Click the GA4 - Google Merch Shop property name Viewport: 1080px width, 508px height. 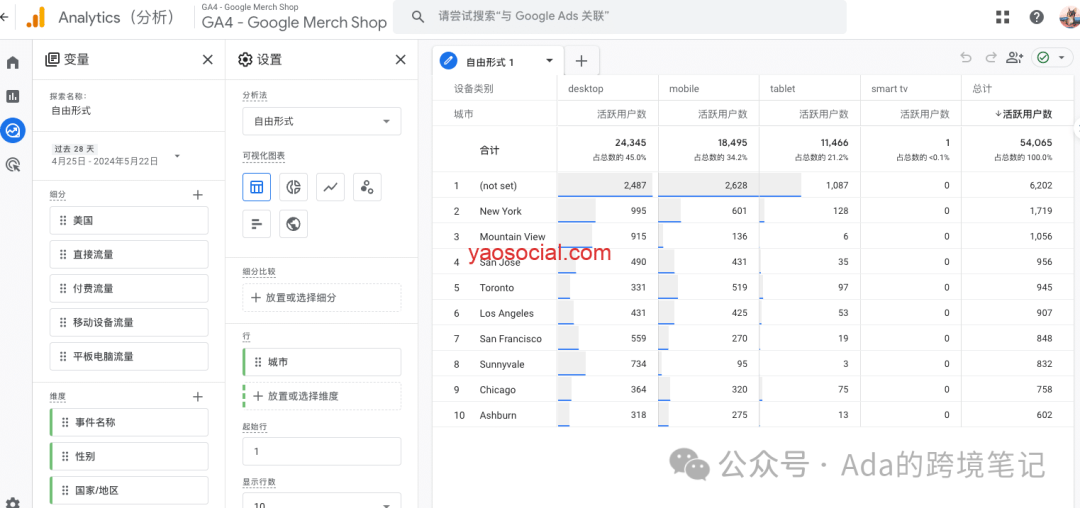[x=294, y=22]
